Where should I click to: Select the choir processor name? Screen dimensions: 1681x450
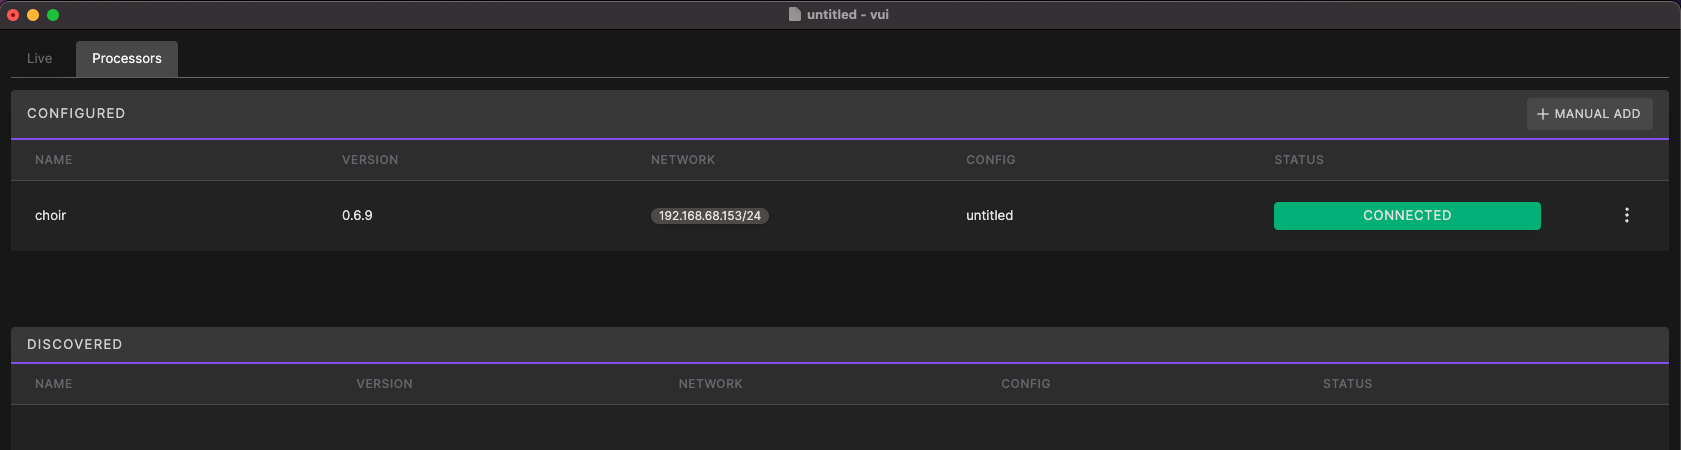(x=51, y=216)
